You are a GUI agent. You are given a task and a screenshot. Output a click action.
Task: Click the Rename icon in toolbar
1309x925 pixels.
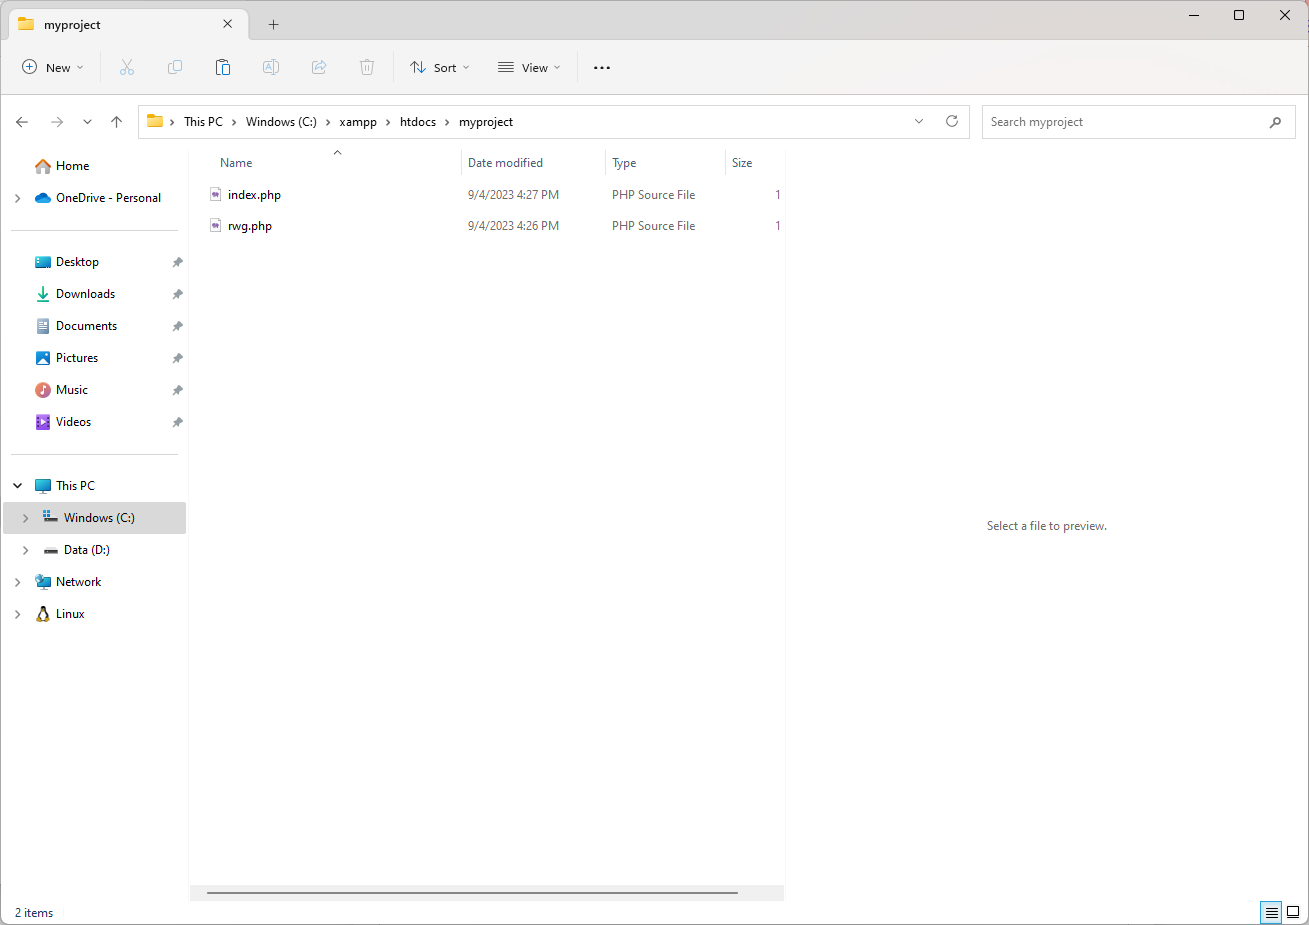click(x=271, y=67)
